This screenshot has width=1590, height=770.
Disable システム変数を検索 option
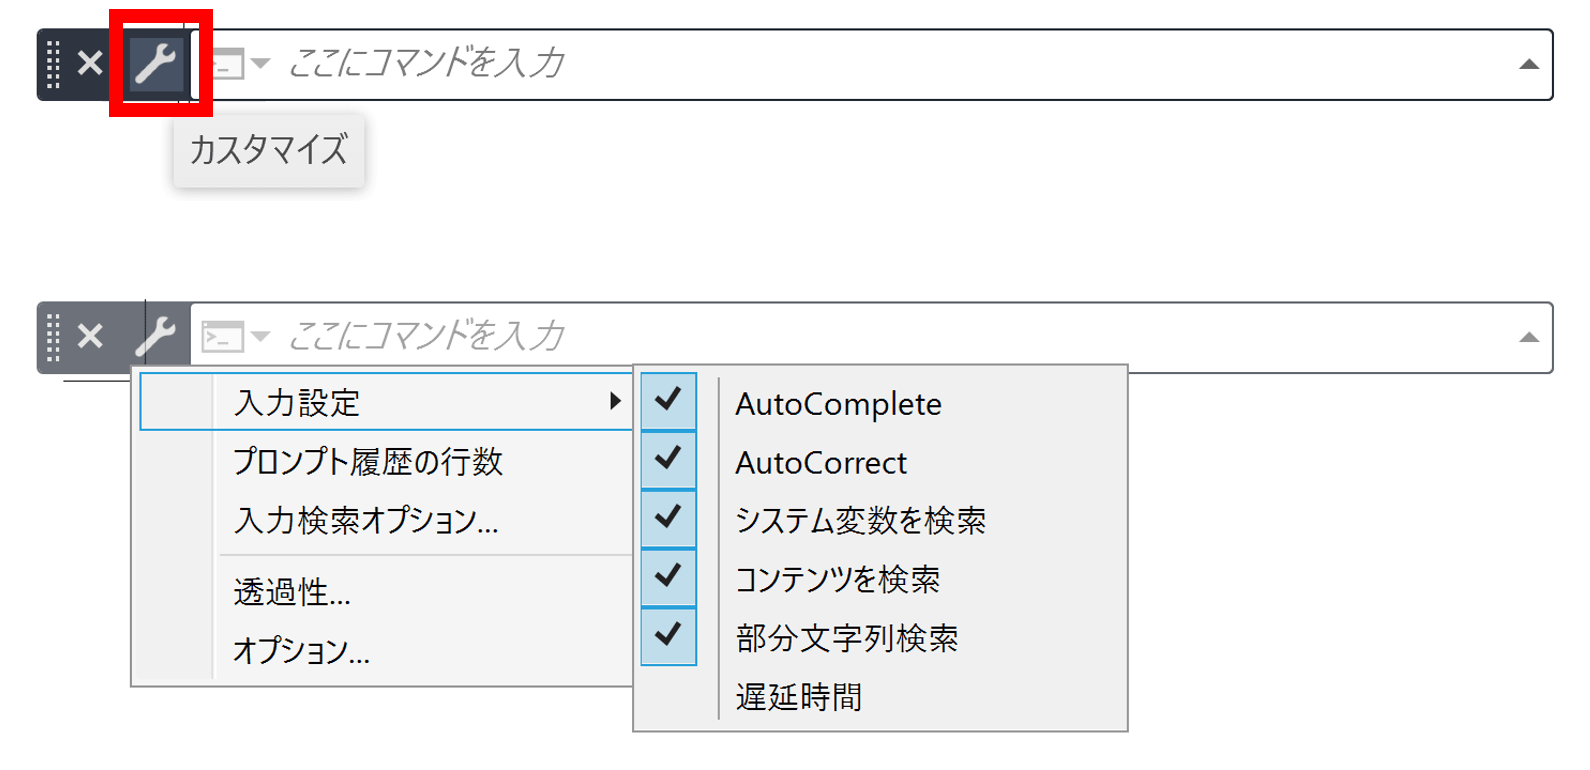860,520
